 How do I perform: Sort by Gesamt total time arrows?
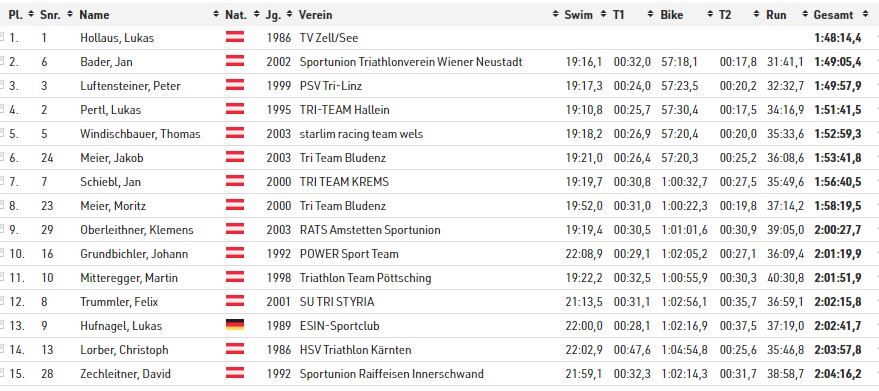click(x=865, y=15)
